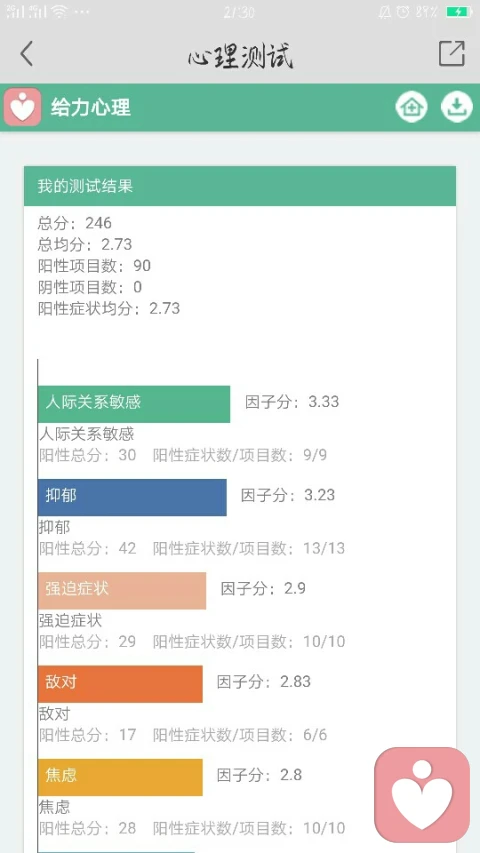Select the peach 强迫症状 bar

tap(122, 591)
